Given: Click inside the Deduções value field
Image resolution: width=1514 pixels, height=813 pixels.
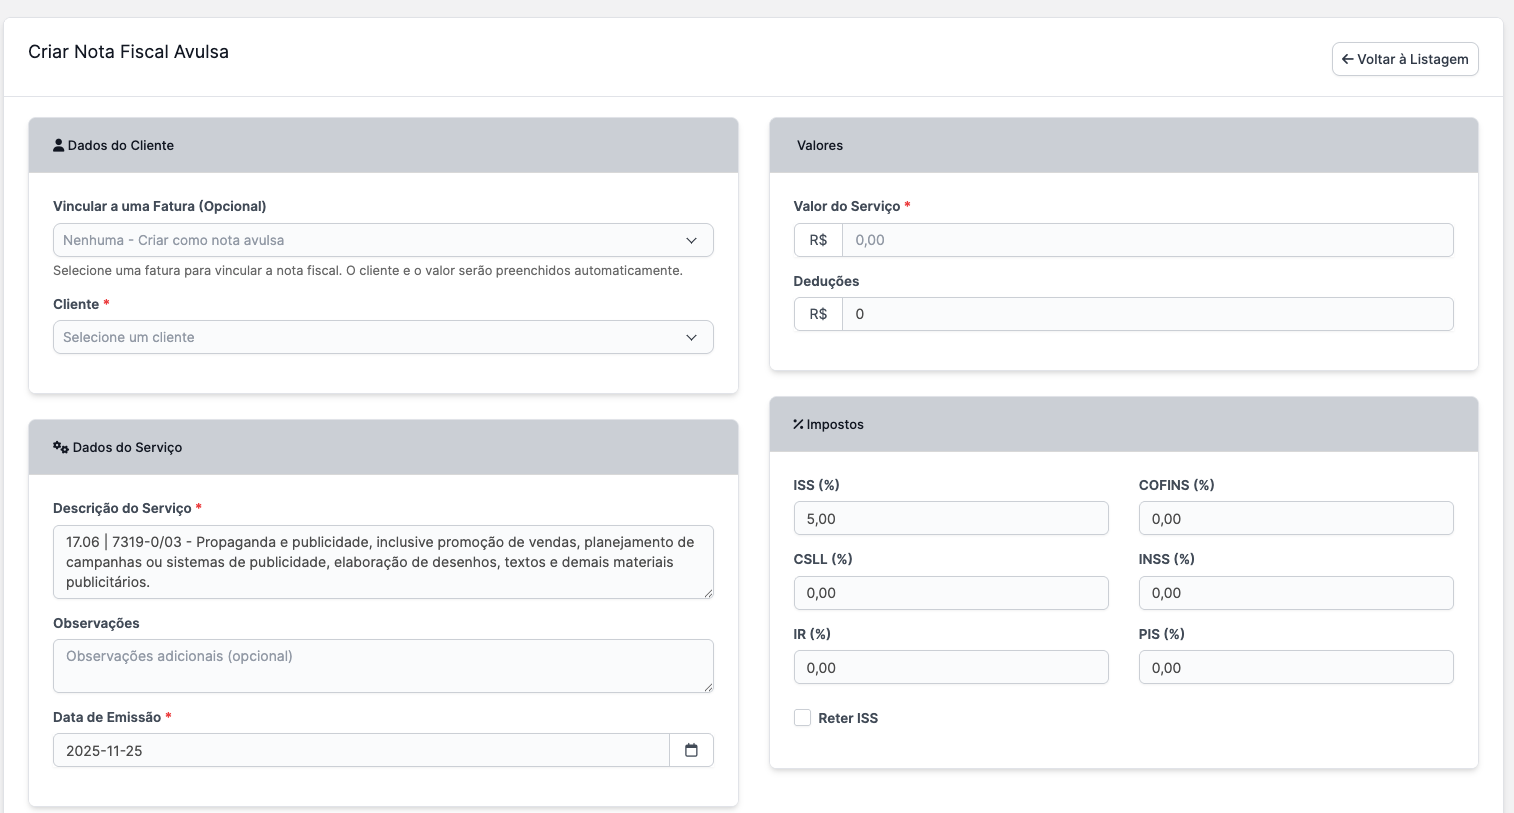Looking at the screenshot, I should [1148, 314].
